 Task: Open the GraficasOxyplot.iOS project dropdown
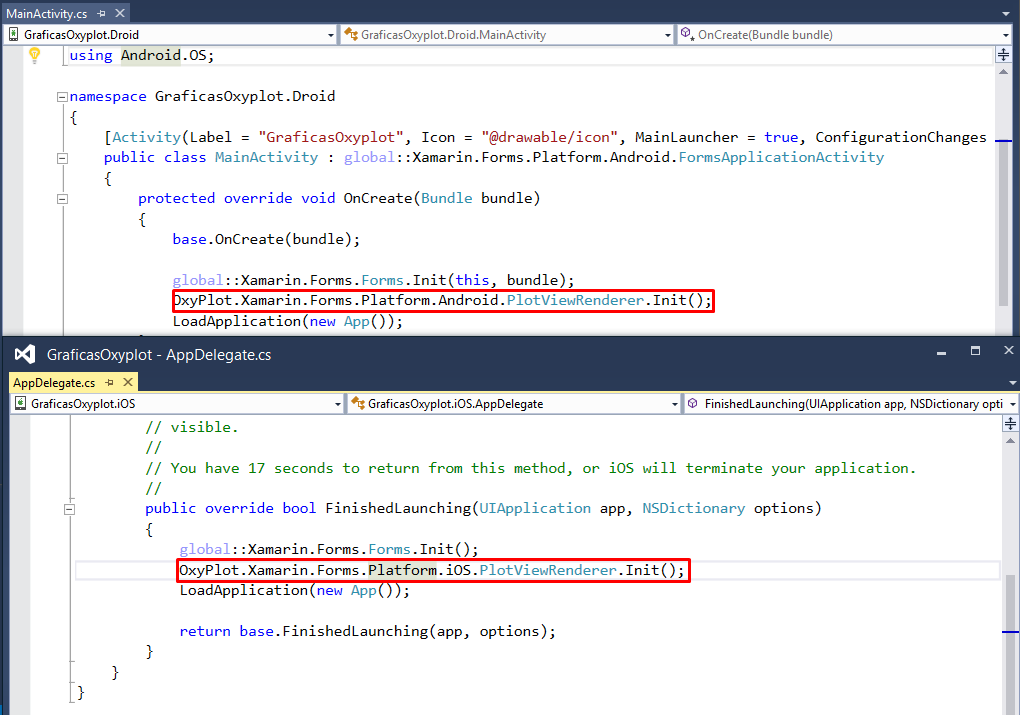(336, 404)
